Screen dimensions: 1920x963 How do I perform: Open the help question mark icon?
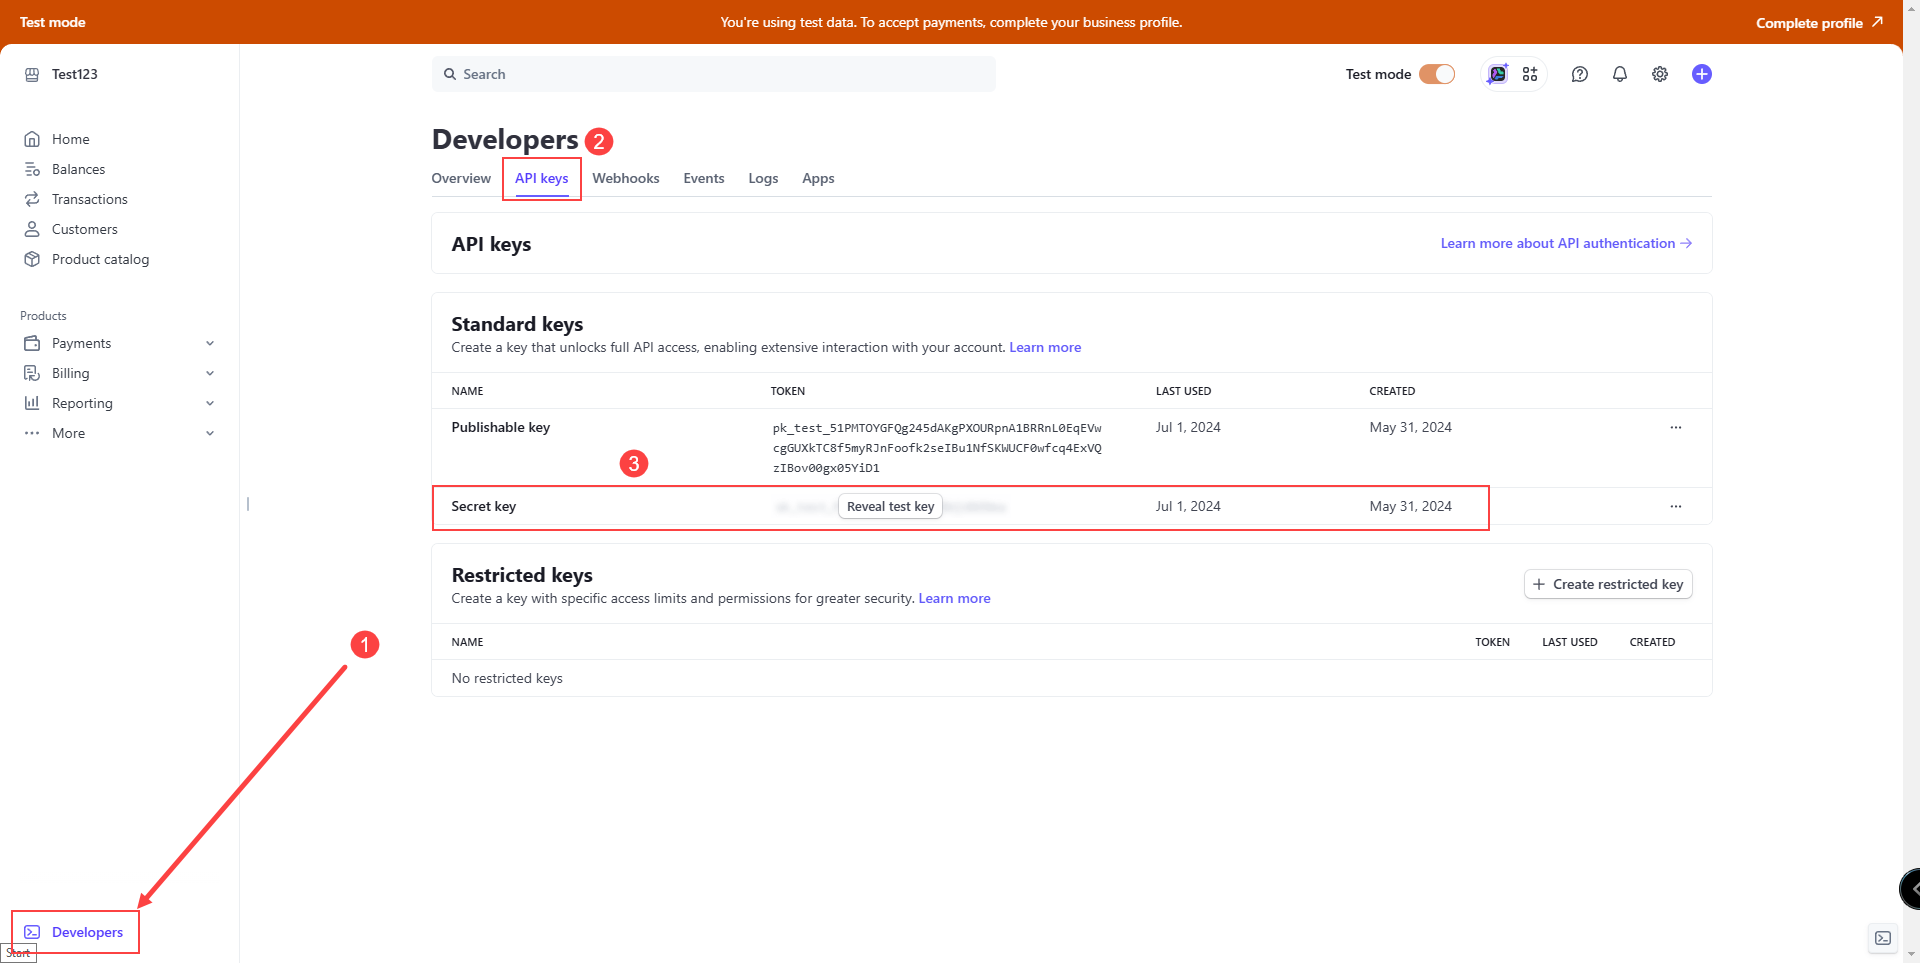[1579, 74]
